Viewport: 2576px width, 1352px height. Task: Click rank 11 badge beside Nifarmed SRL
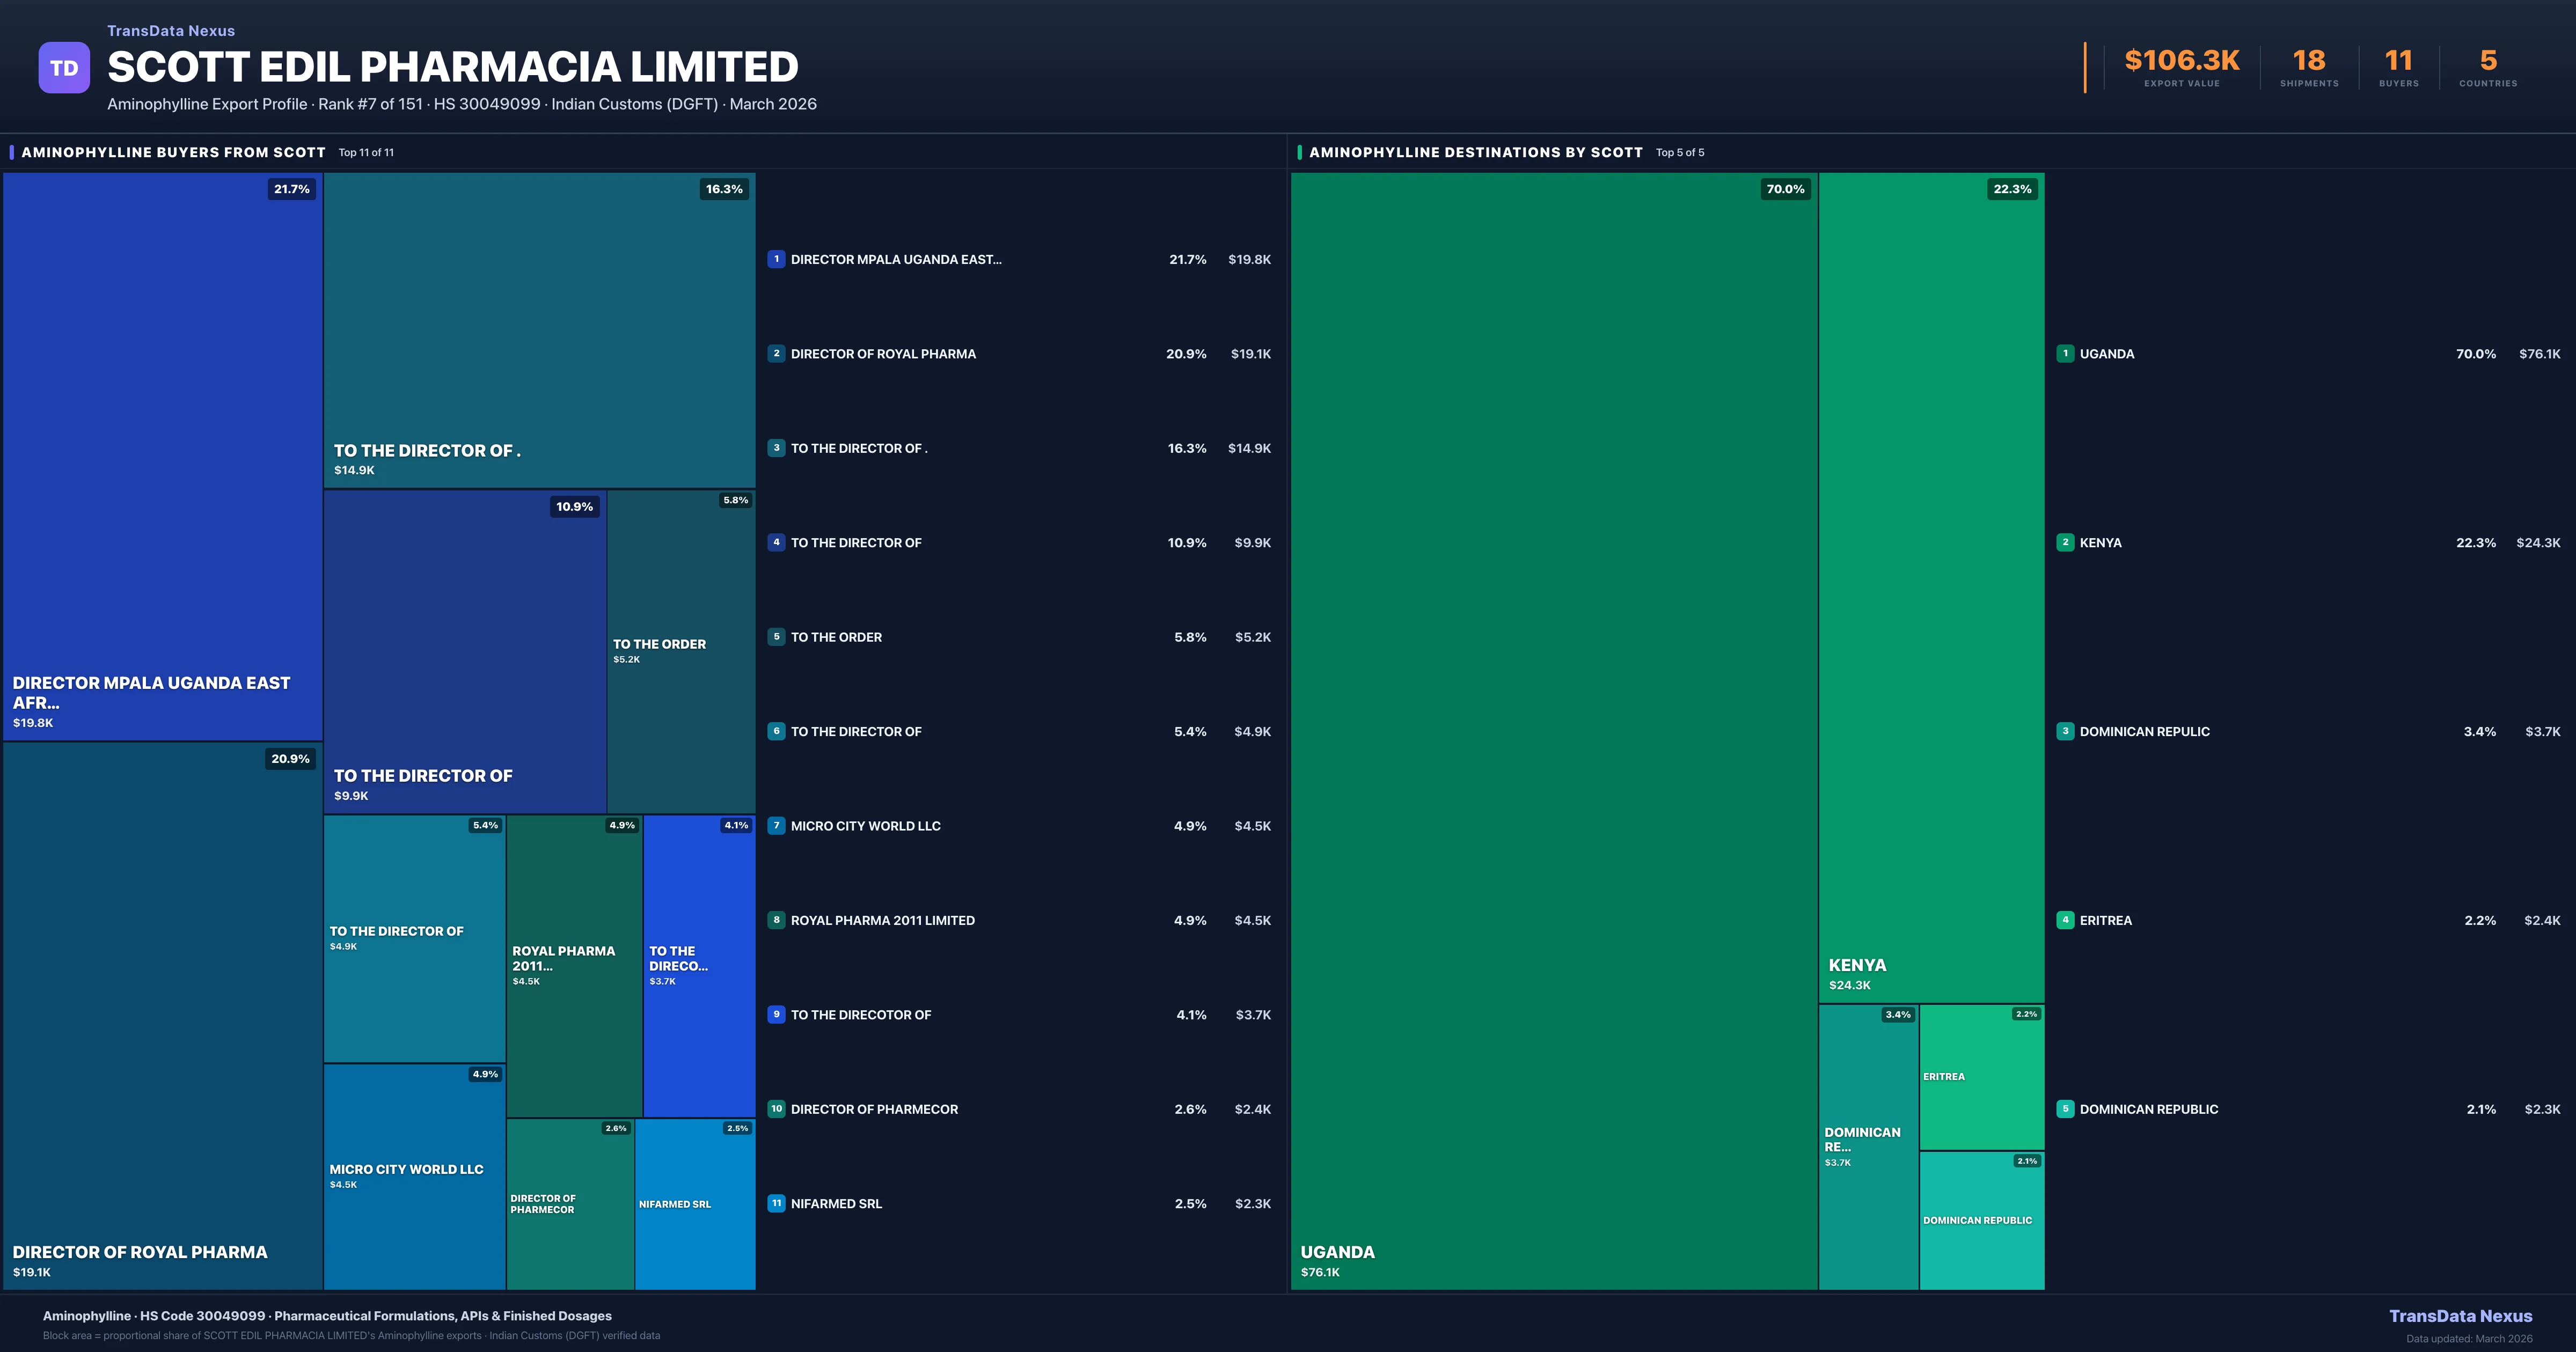click(776, 1203)
